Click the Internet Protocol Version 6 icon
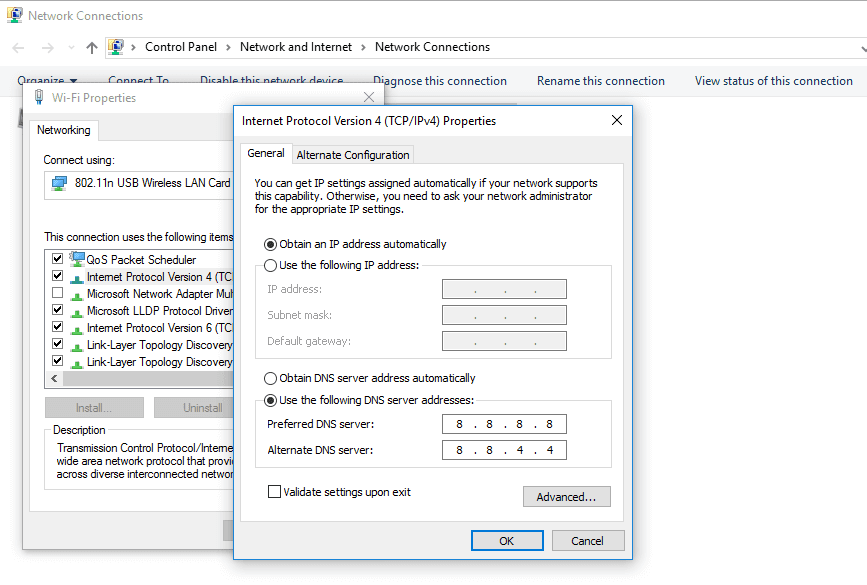This screenshot has height=585, width=867. (x=77, y=328)
